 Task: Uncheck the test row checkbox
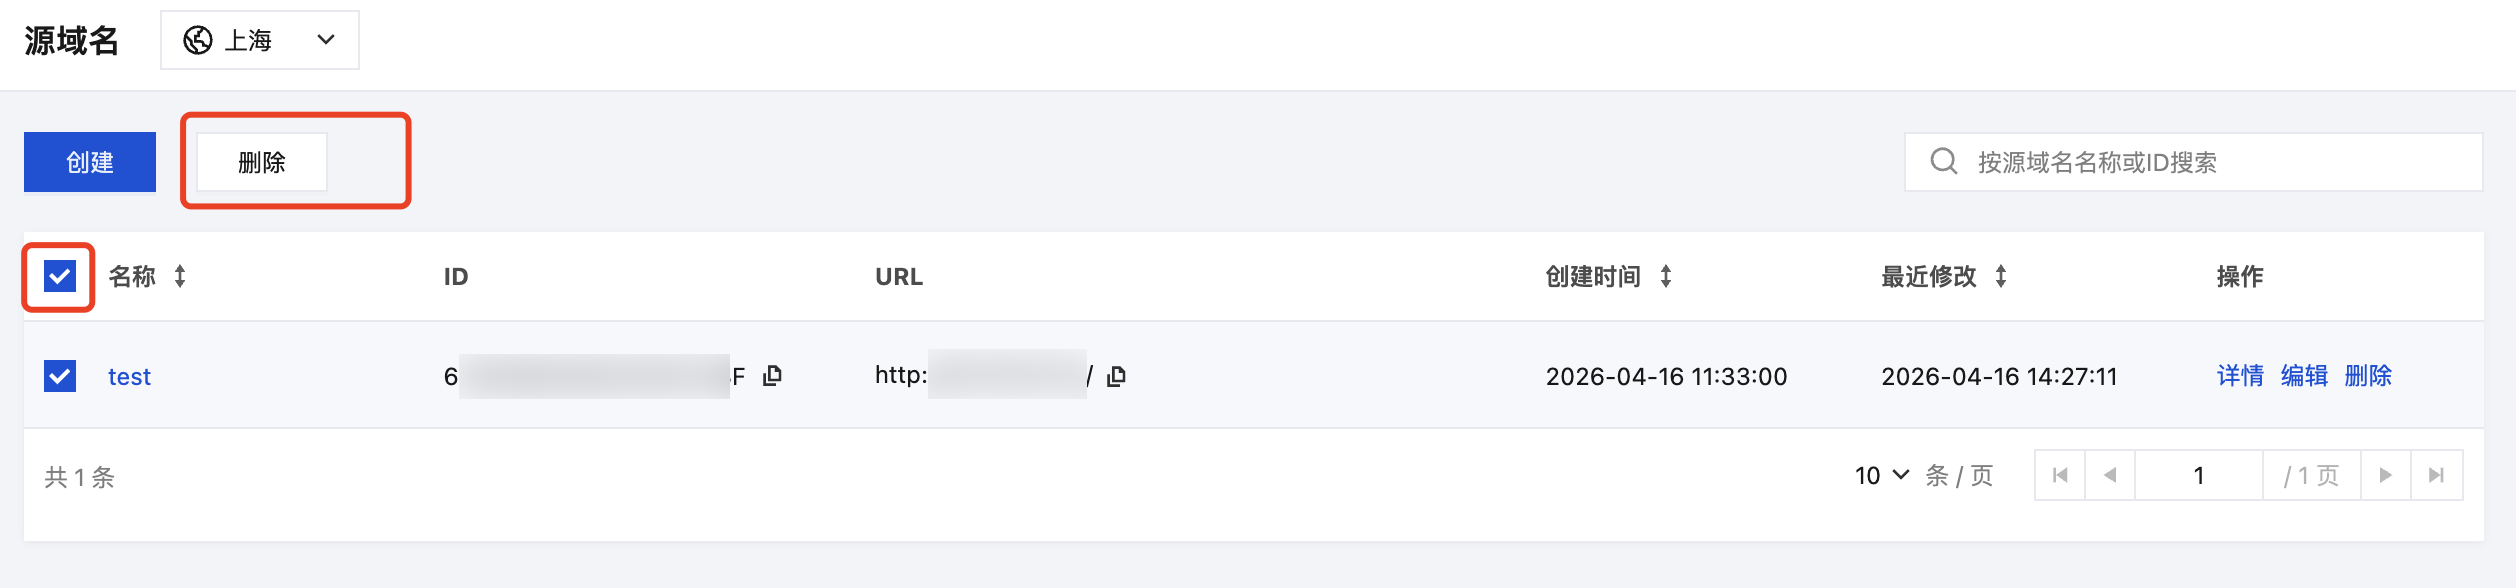pos(60,376)
